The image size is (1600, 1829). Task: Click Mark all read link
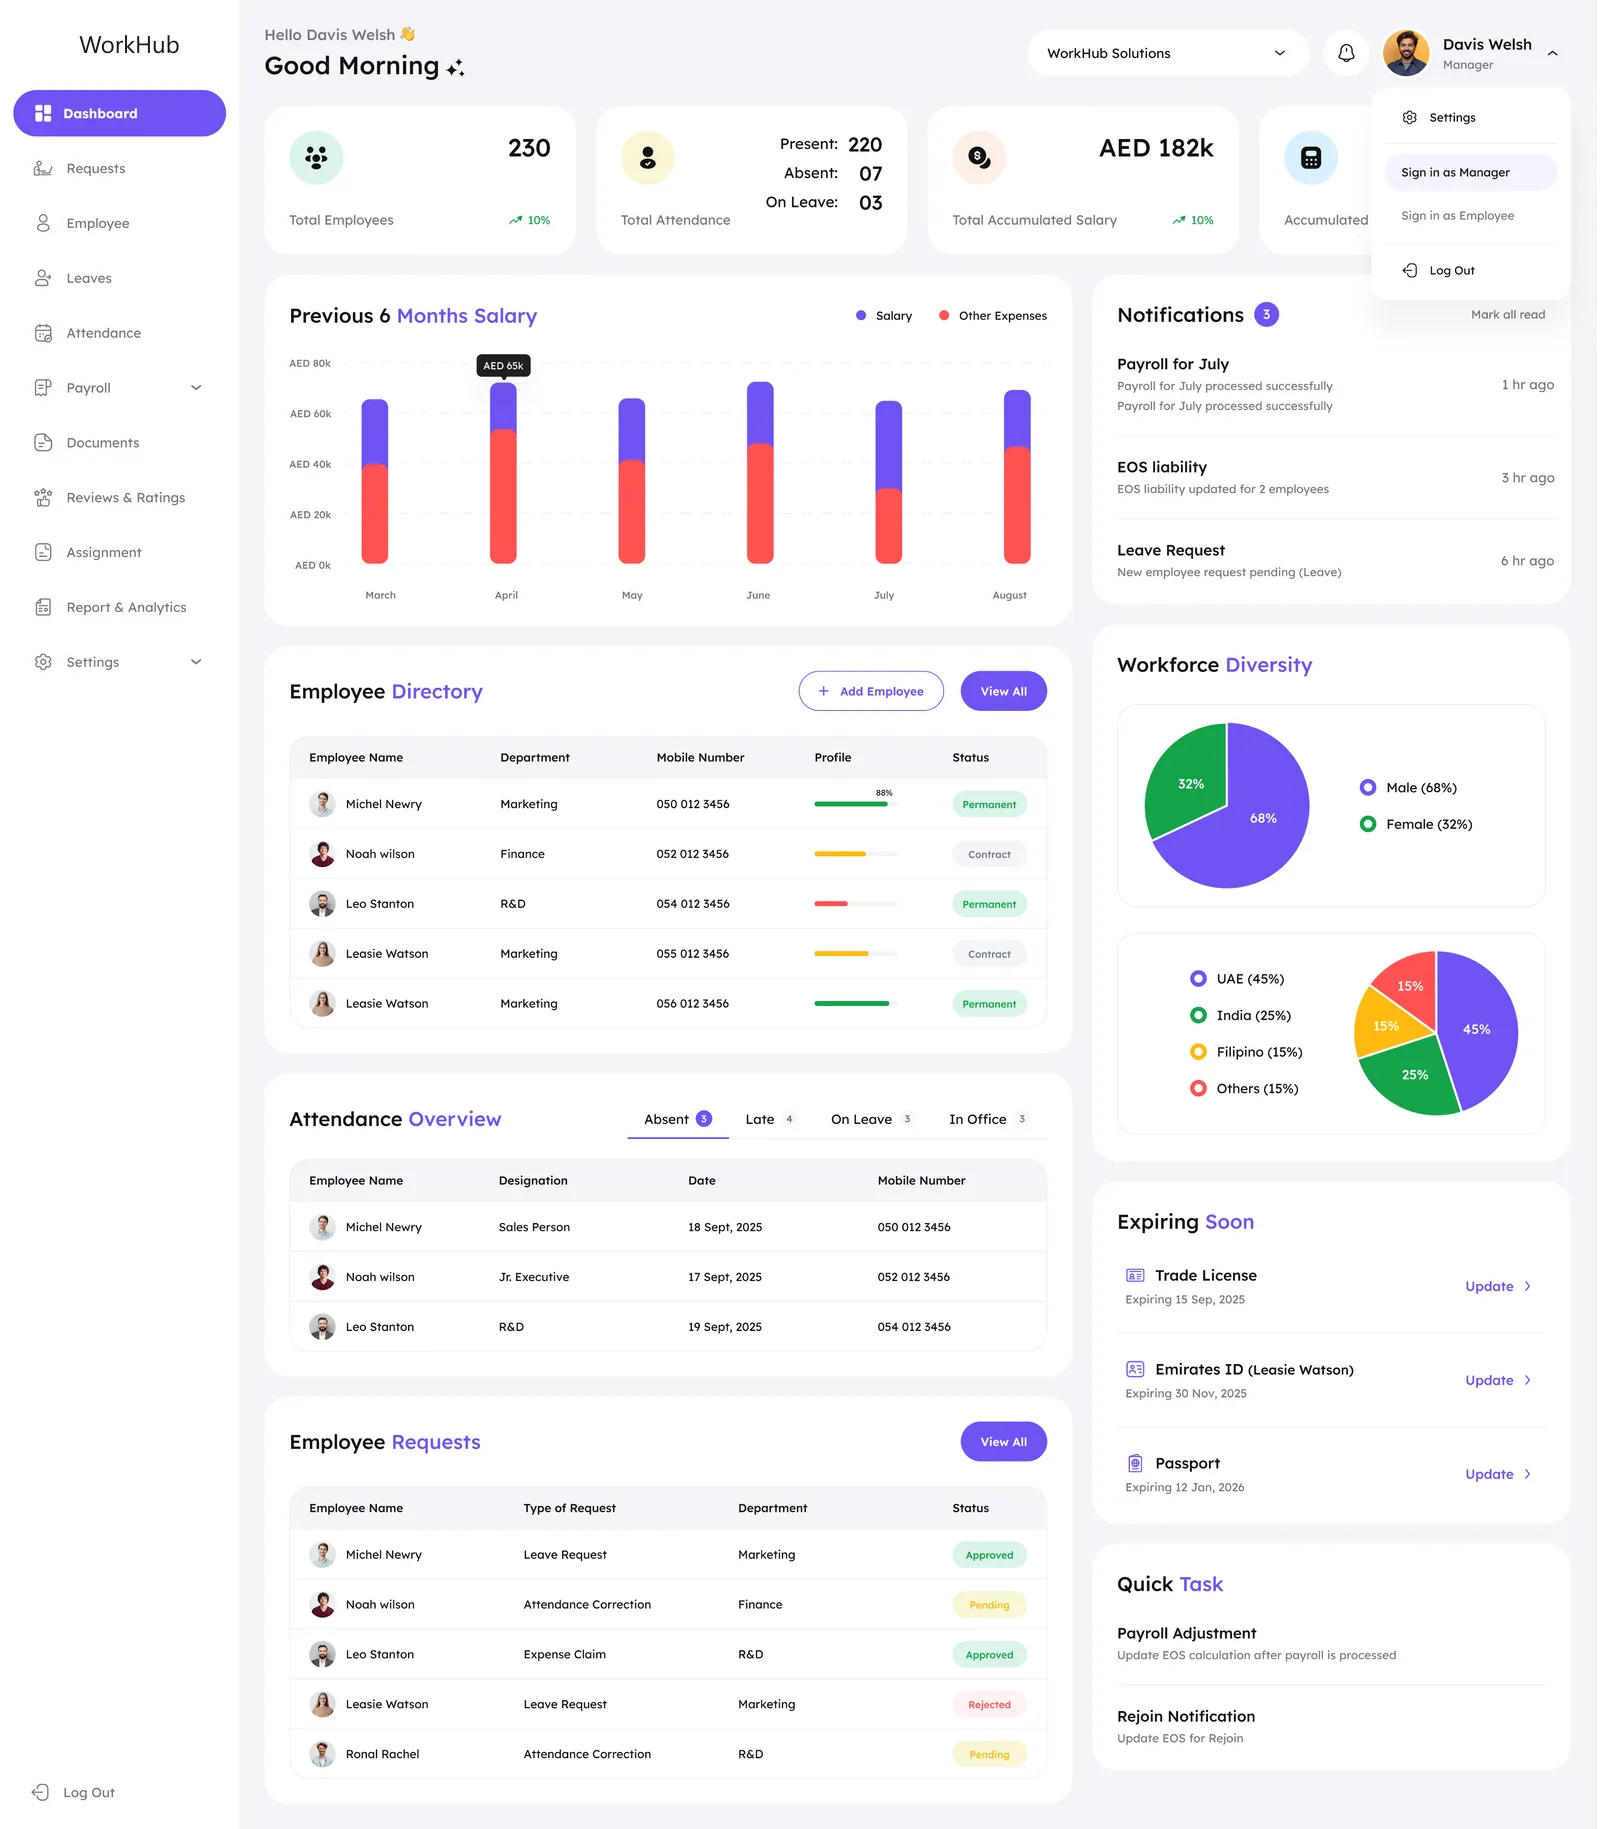click(1508, 314)
